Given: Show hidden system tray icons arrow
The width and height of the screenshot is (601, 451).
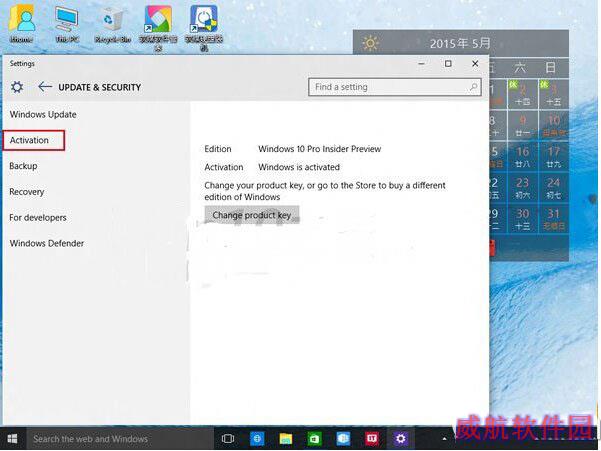Looking at the screenshot, I should pos(444,438).
